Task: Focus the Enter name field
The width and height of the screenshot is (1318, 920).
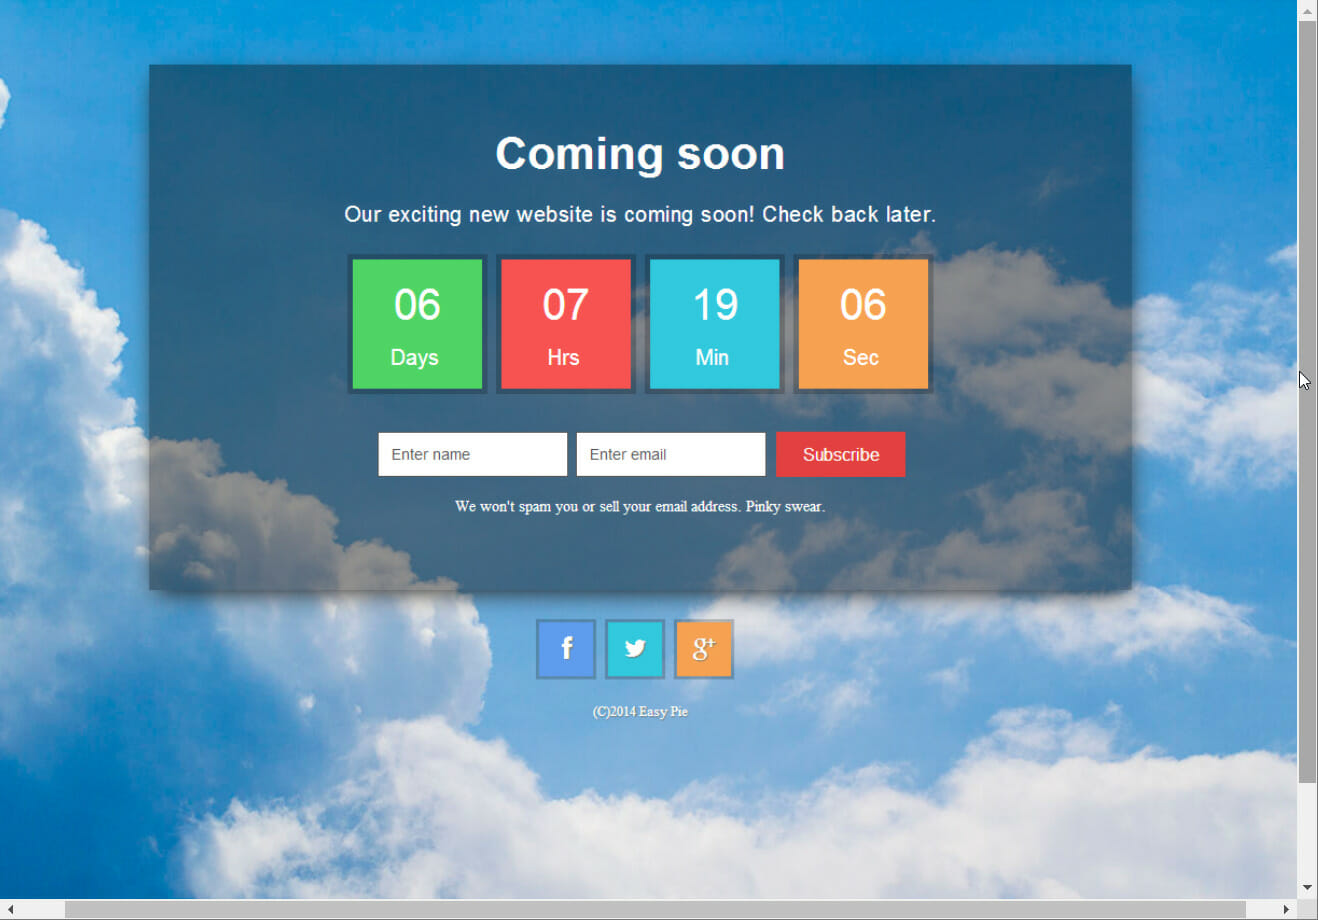Action: [x=472, y=454]
